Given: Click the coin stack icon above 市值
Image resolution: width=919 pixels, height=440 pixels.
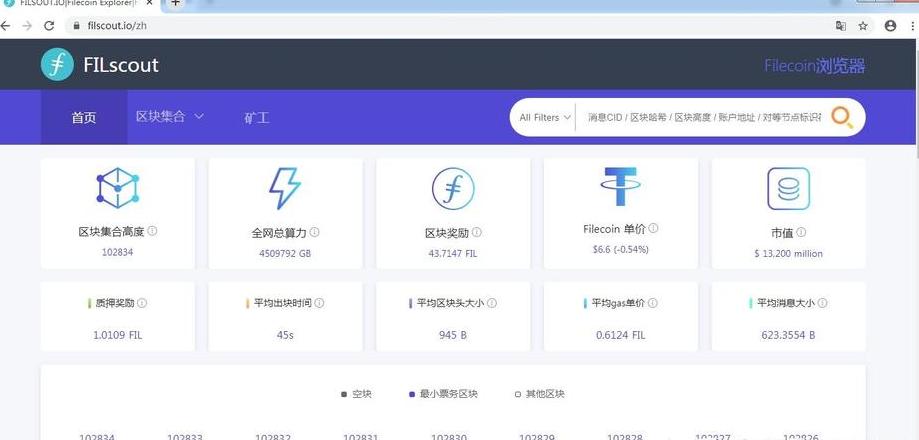Looking at the screenshot, I should 788,189.
